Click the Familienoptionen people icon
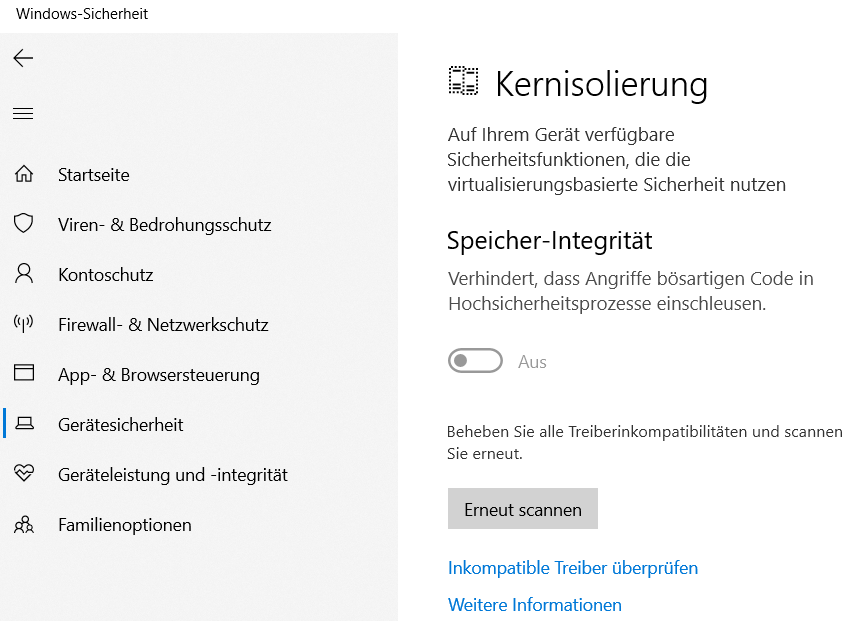 tap(24, 524)
